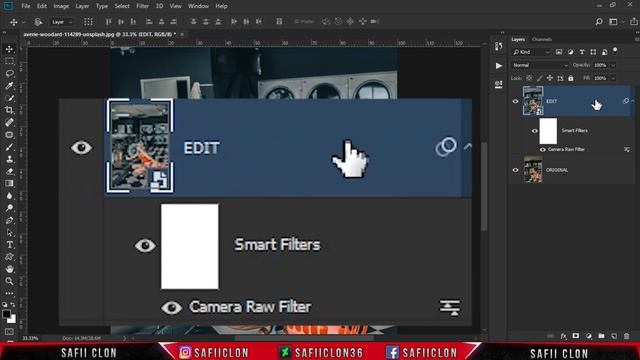Open the status bar info arrow
Image resolution: width=640 pixels, height=360 pixels.
(124, 338)
